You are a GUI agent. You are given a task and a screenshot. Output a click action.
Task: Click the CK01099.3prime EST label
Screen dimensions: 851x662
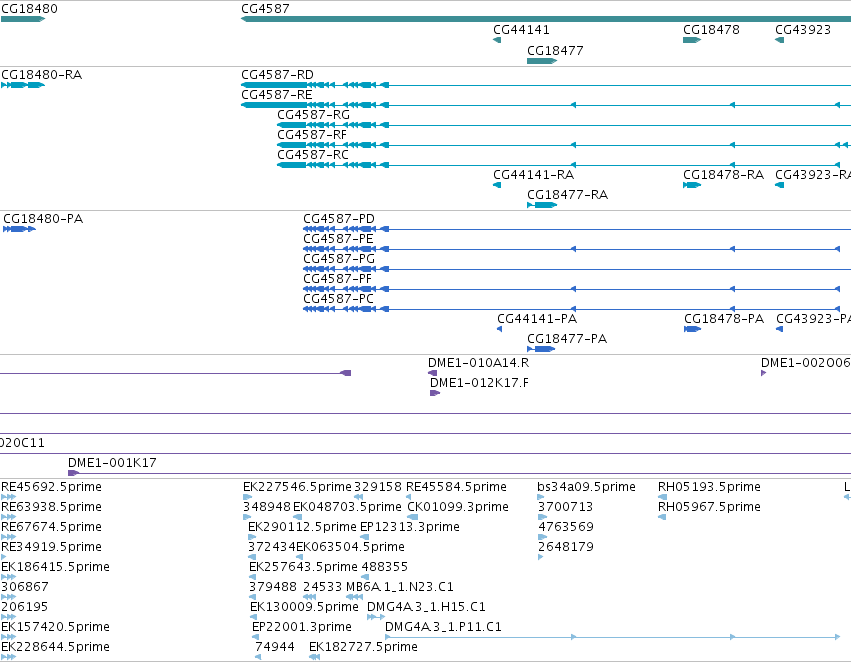pyautogui.click(x=458, y=507)
